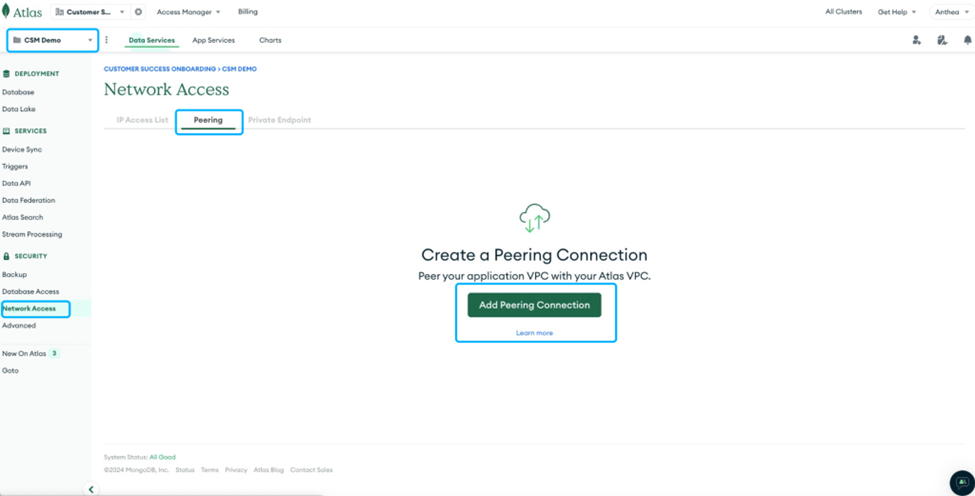This screenshot has height=496, width=975.
Task: Click Add Peering Connection button
Action: pos(534,305)
